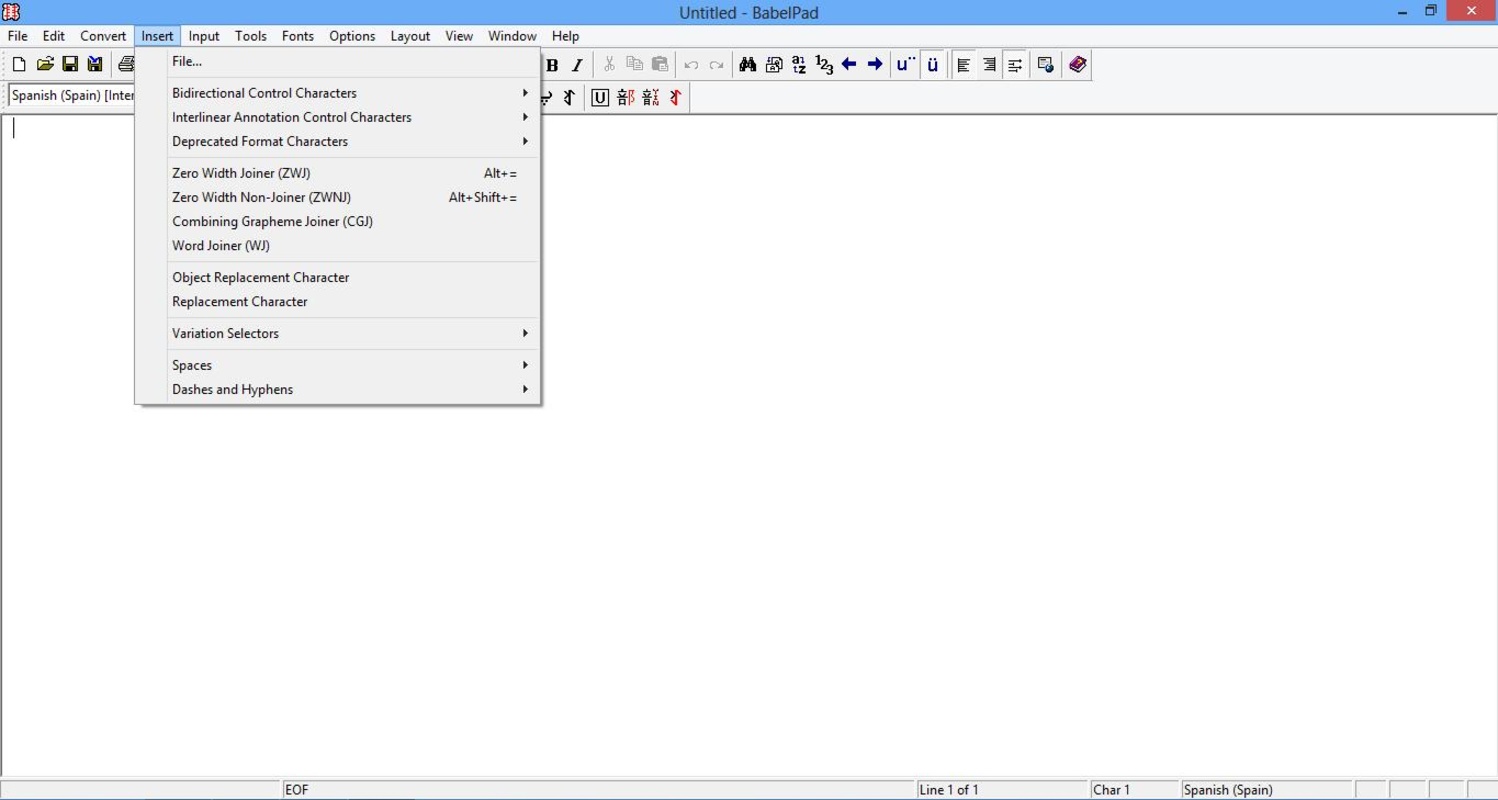Click the blue left arrow icon
Screen dimensions: 1498x800
[x=849, y=65]
